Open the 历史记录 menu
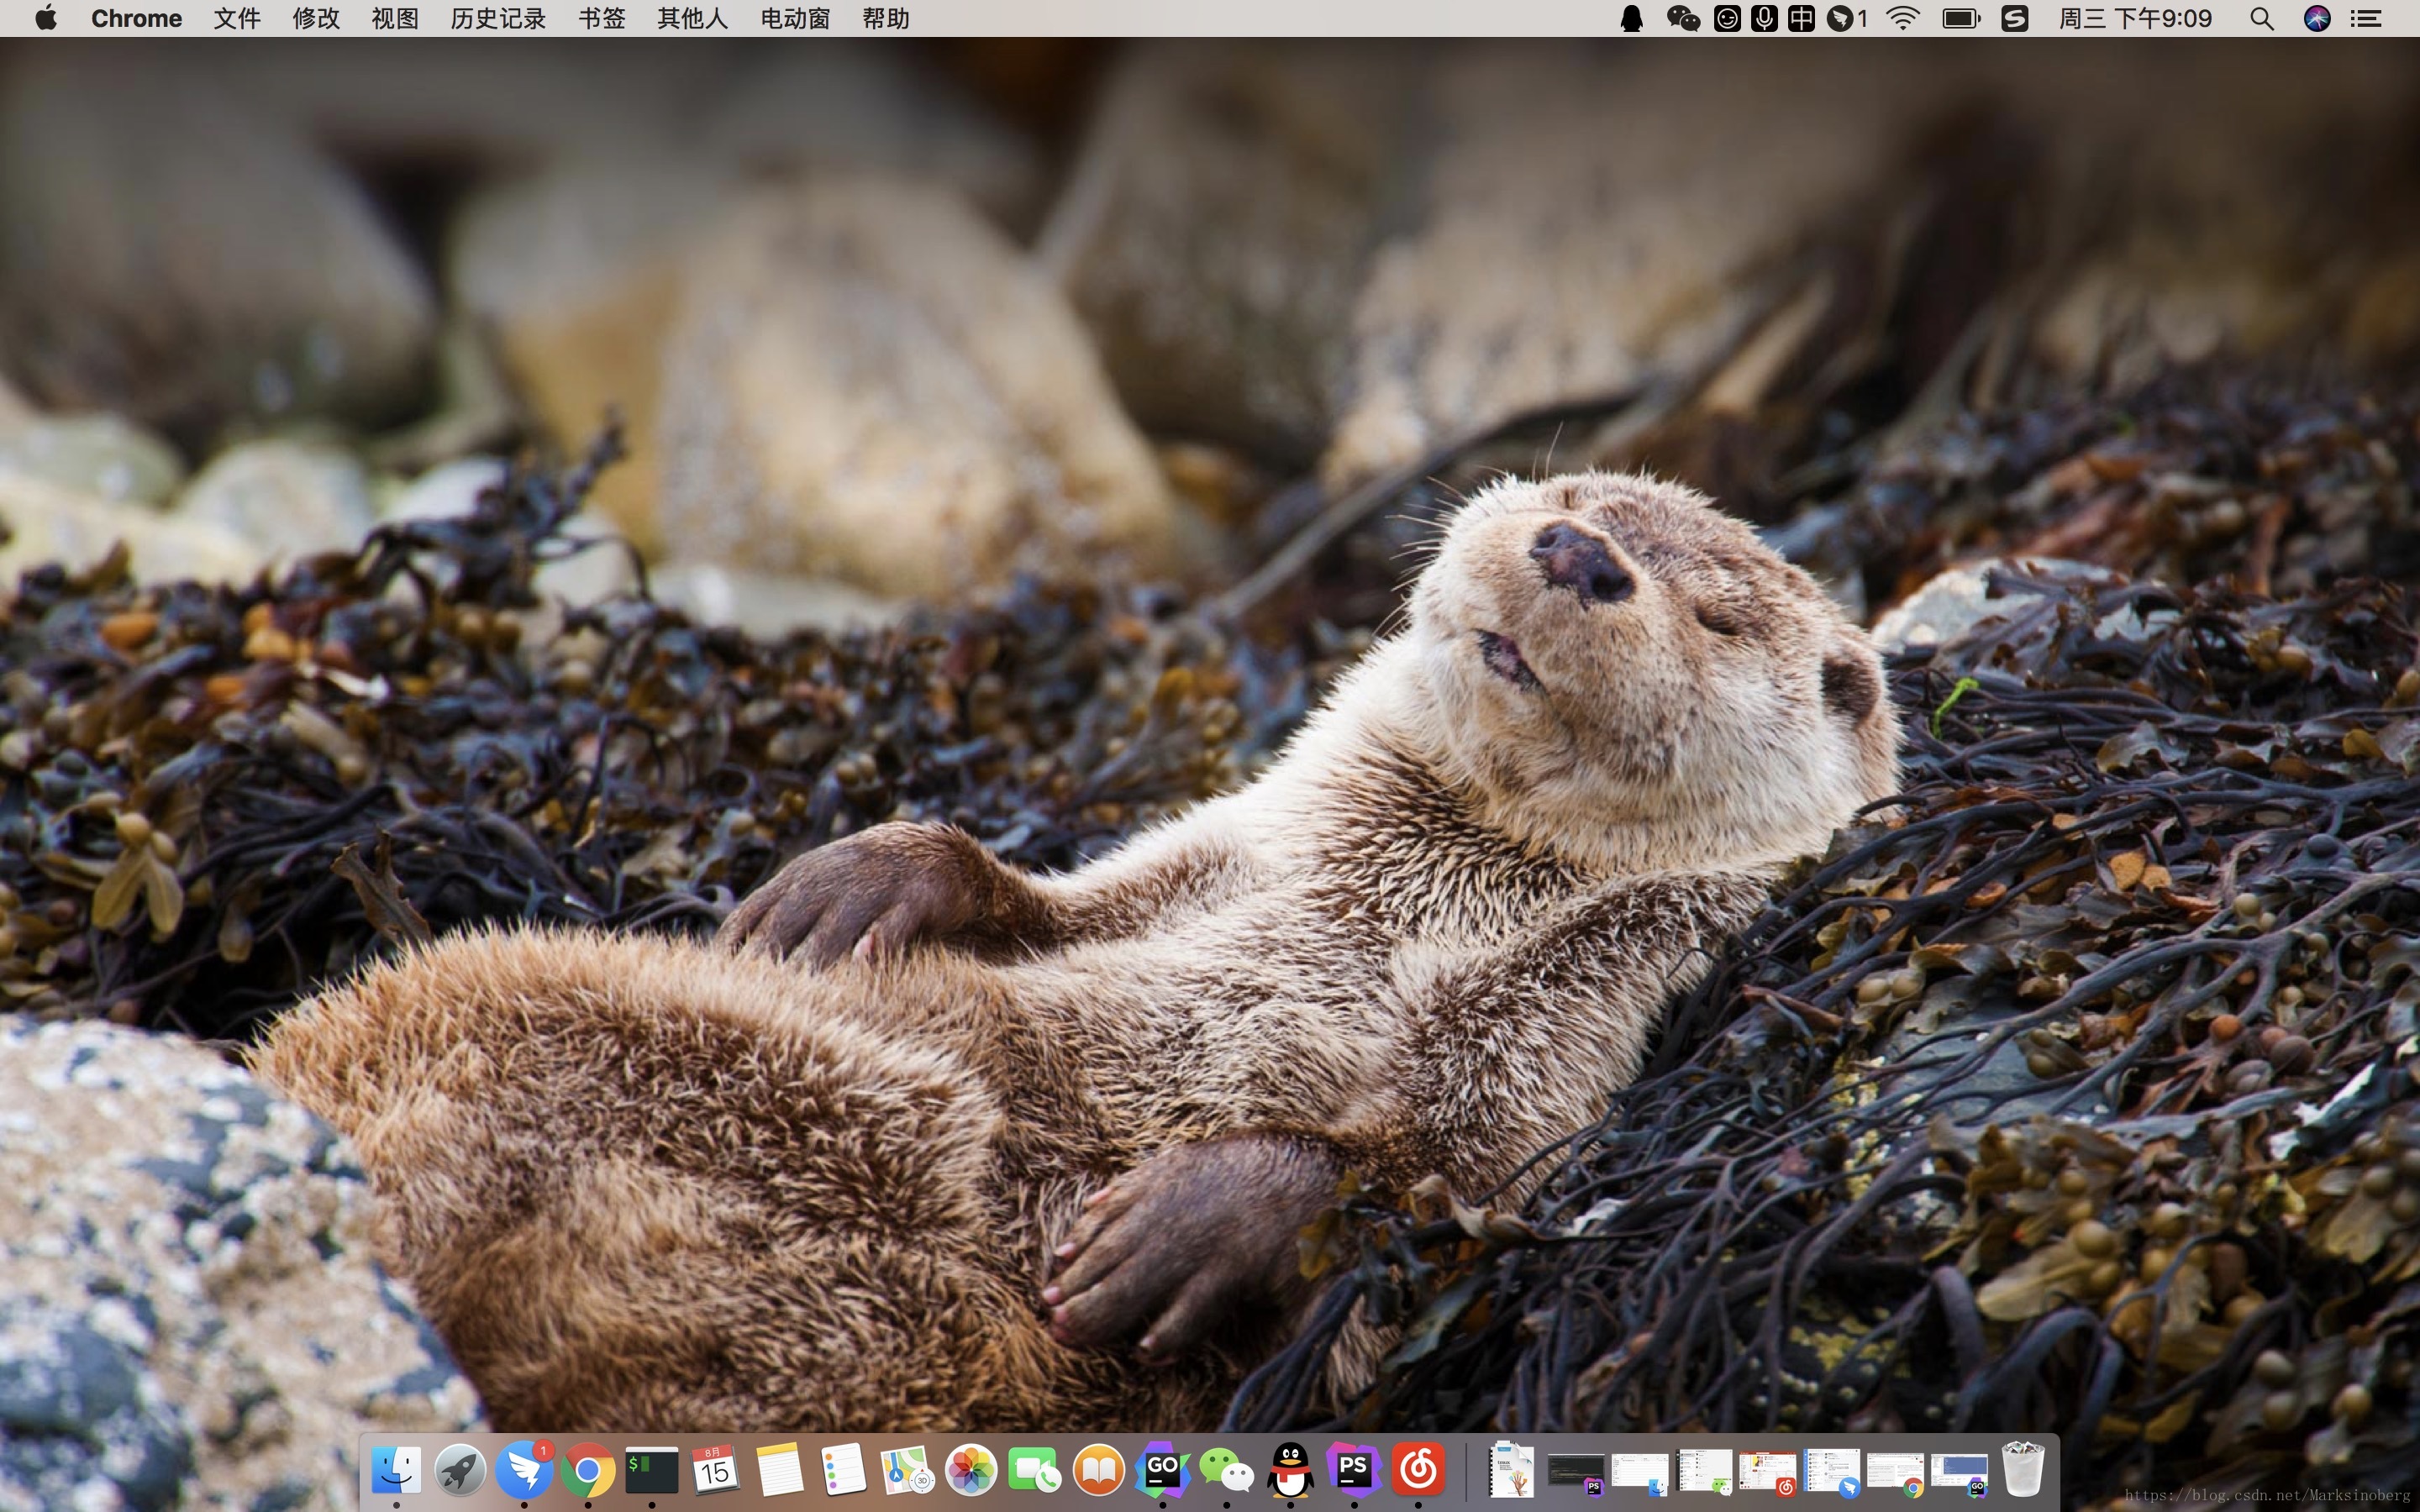 pyautogui.click(x=498, y=18)
